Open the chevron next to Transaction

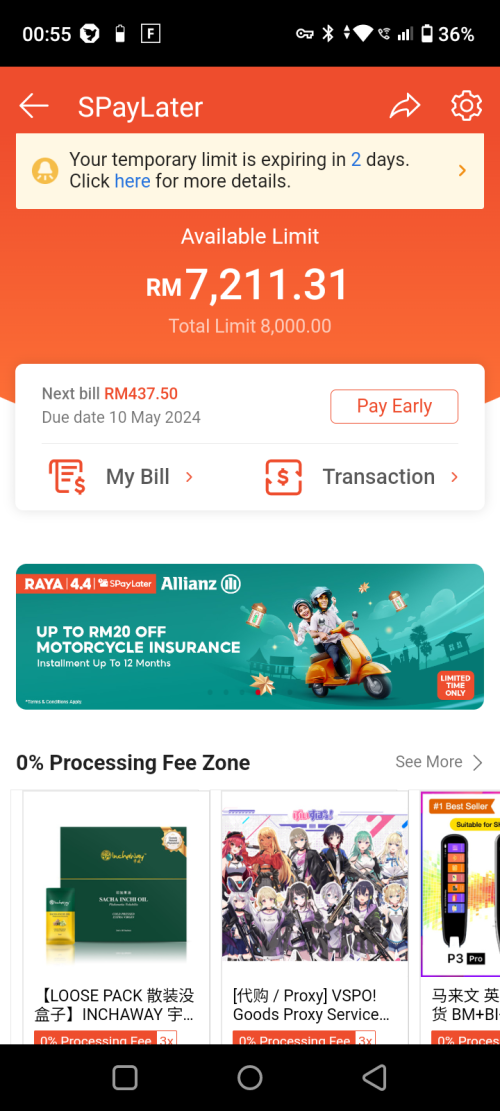(455, 477)
